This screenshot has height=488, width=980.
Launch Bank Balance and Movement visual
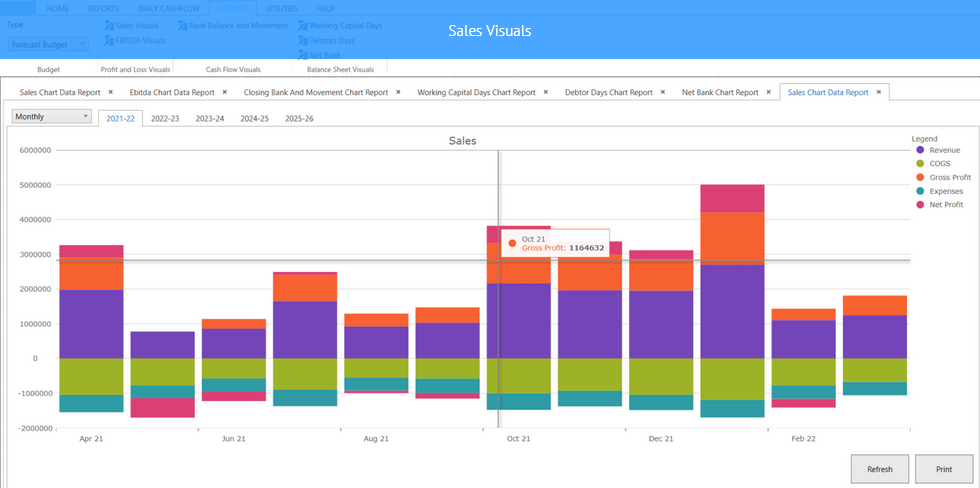[232, 25]
